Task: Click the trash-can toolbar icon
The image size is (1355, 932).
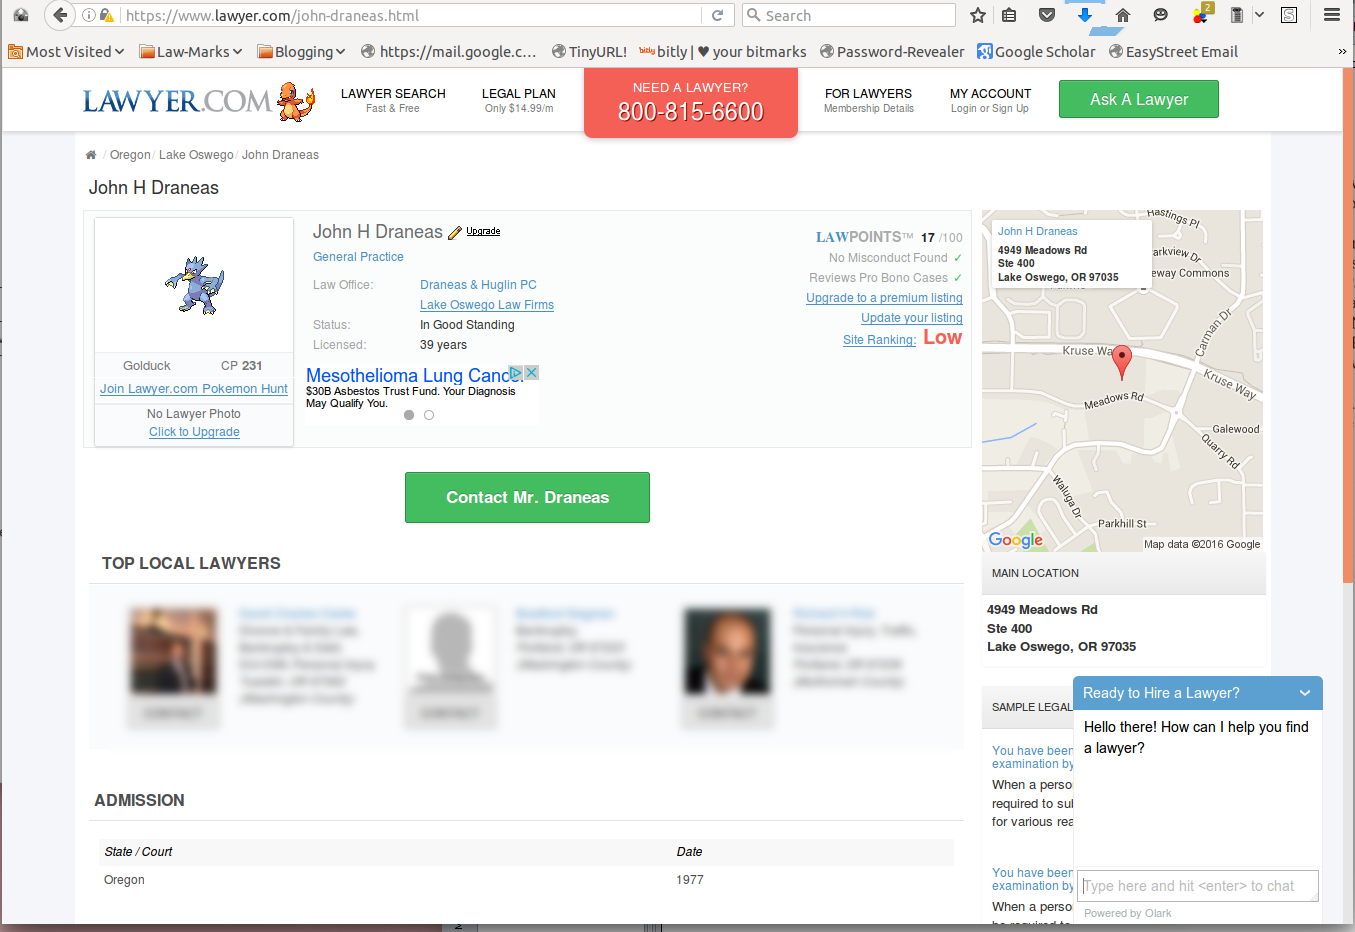Action: tap(1237, 15)
